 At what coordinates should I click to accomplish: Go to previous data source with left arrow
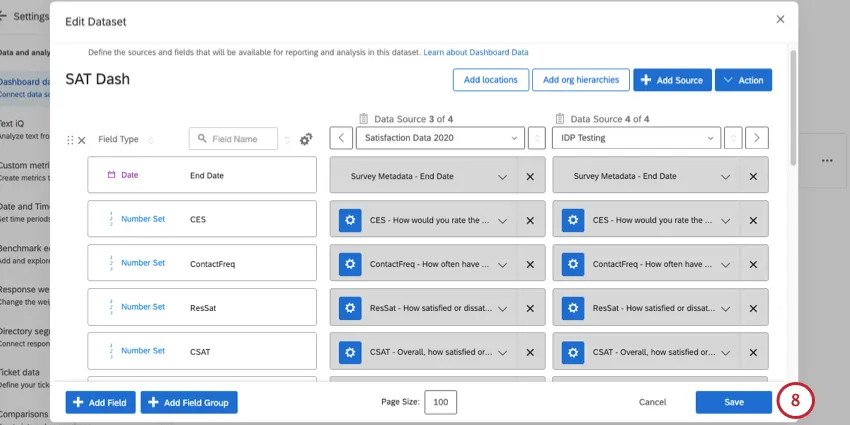coord(341,138)
